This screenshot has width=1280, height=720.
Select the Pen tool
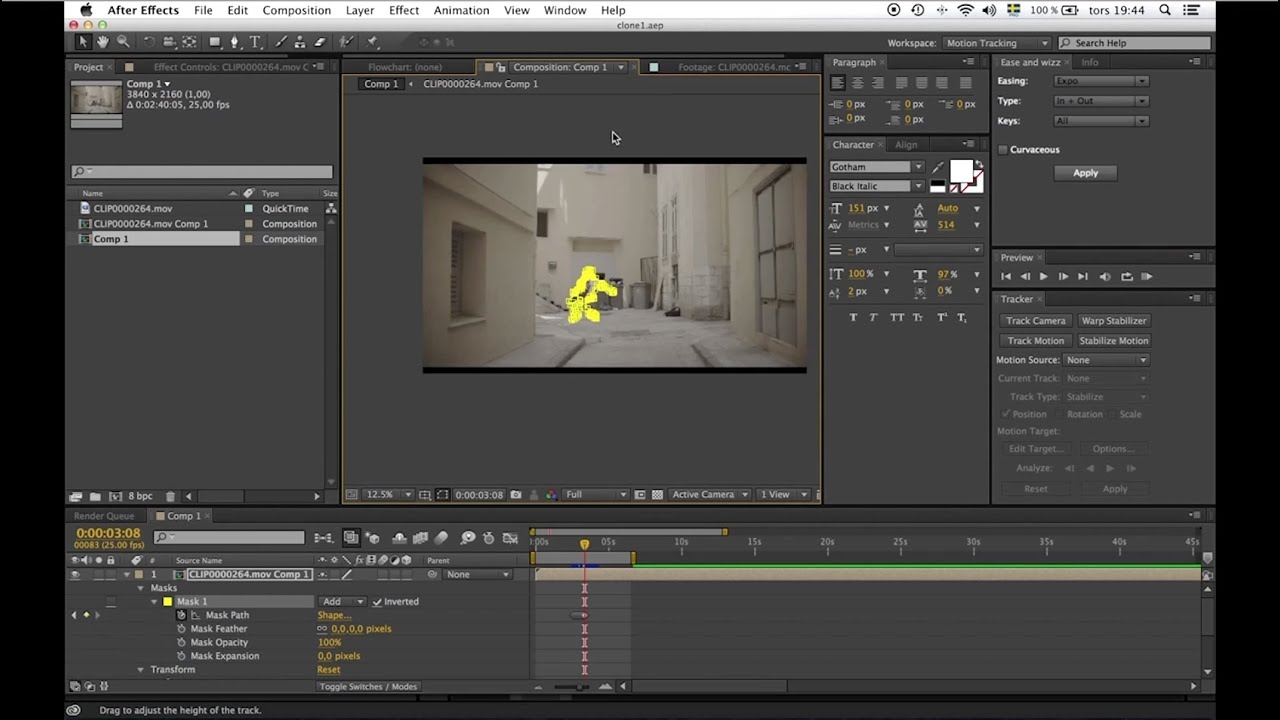pyautogui.click(x=235, y=42)
